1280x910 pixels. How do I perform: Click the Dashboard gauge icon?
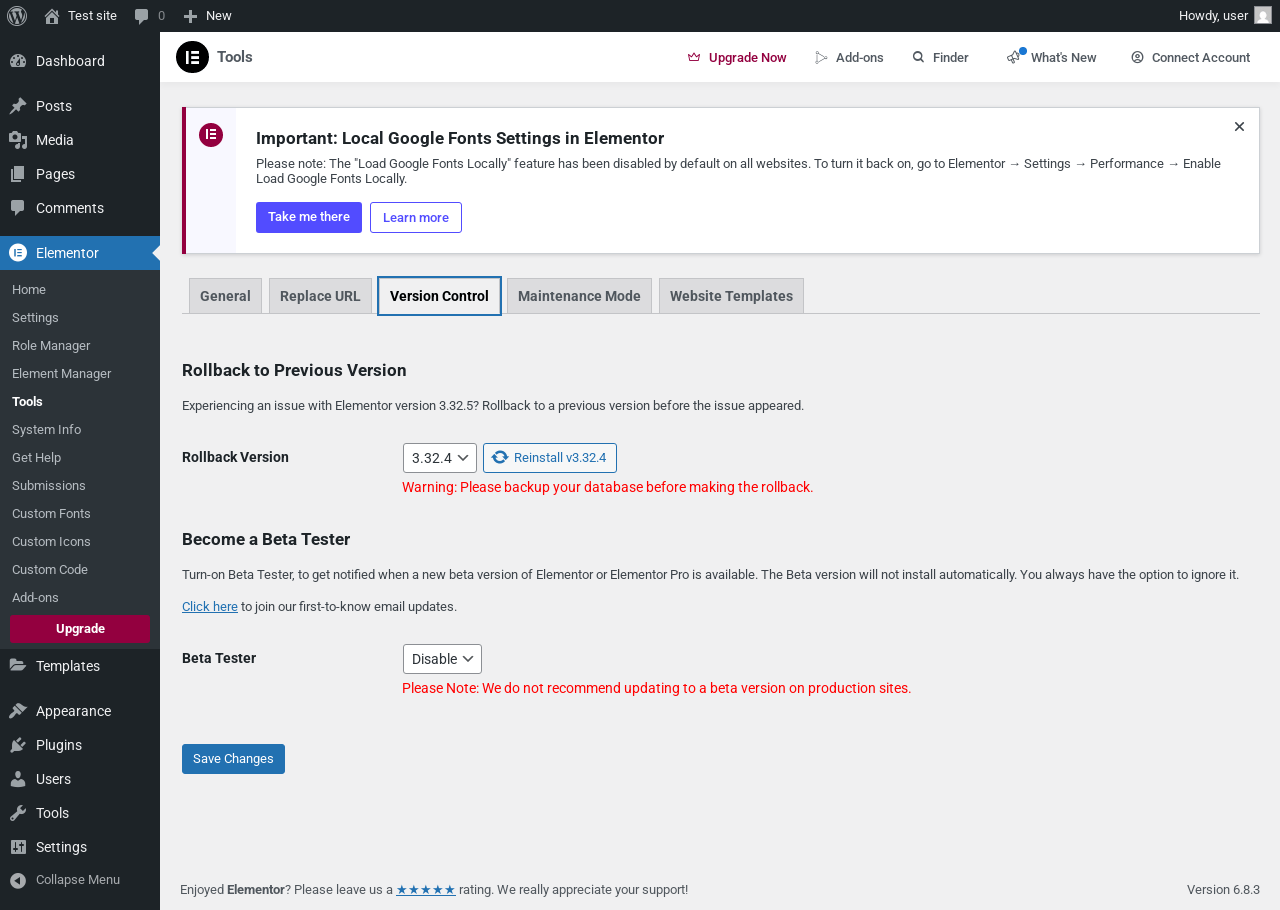tap(18, 61)
